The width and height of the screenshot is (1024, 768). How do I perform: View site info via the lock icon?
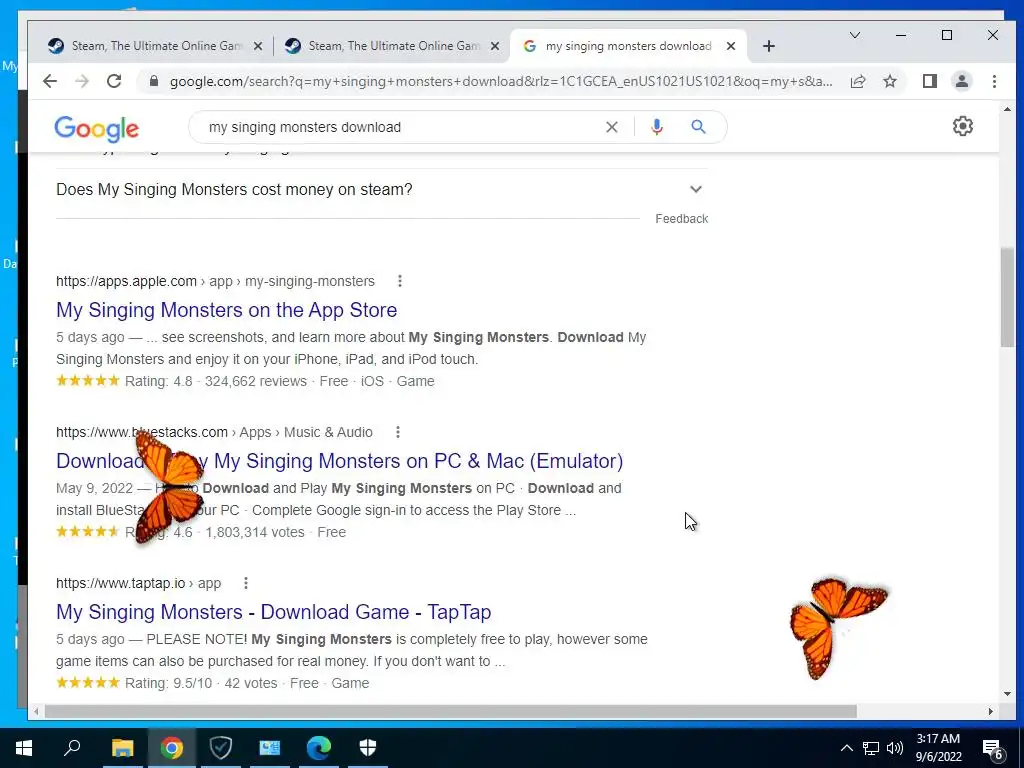[154, 81]
